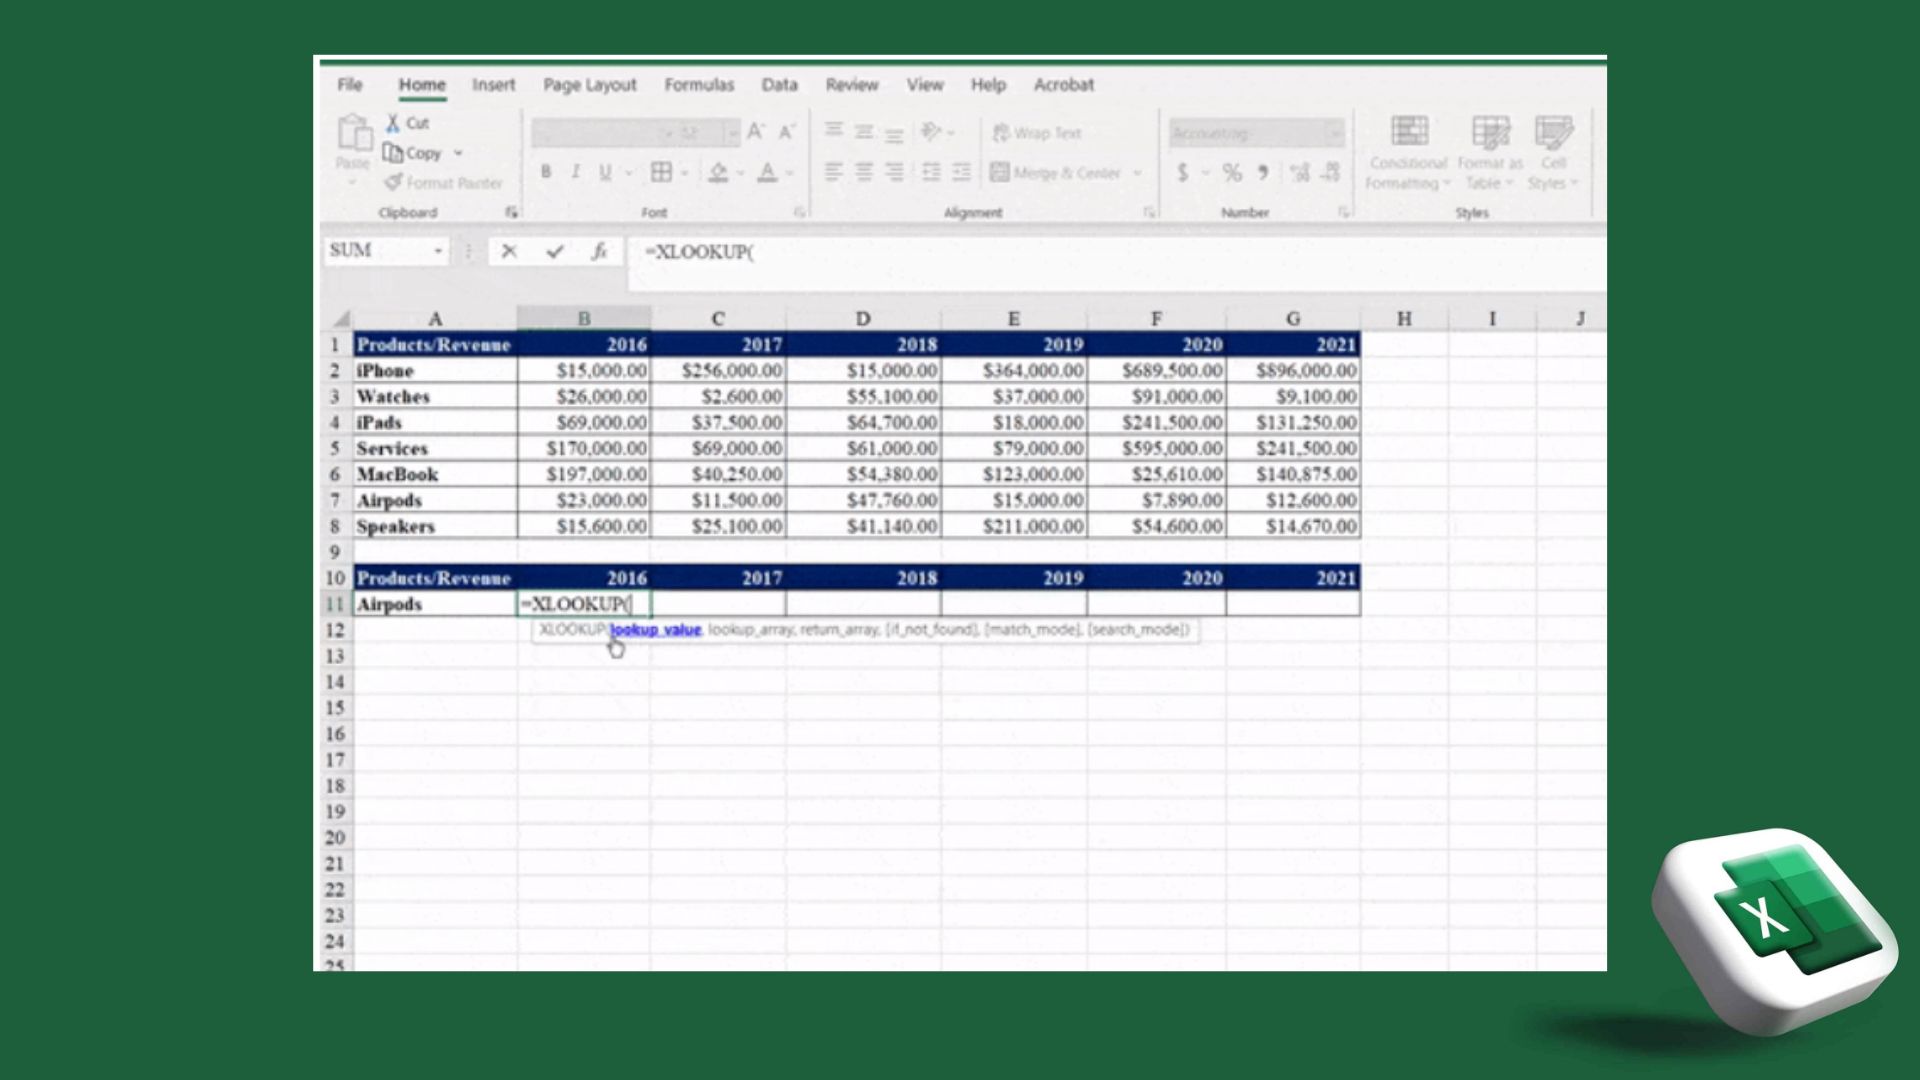The height and width of the screenshot is (1080, 1920).
Task: Open Font group dialog launcher
Action: click(799, 212)
